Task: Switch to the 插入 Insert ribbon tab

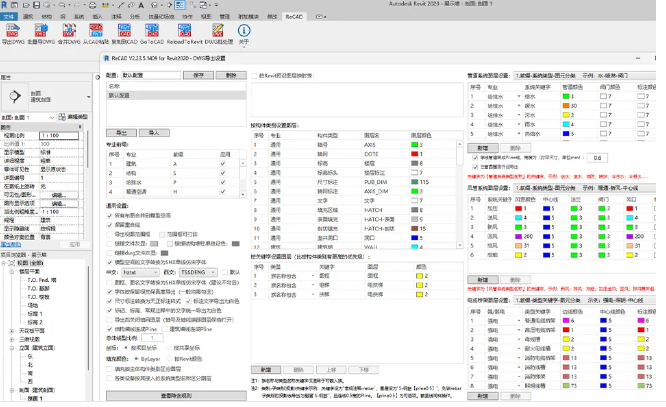Action: [98, 17]
